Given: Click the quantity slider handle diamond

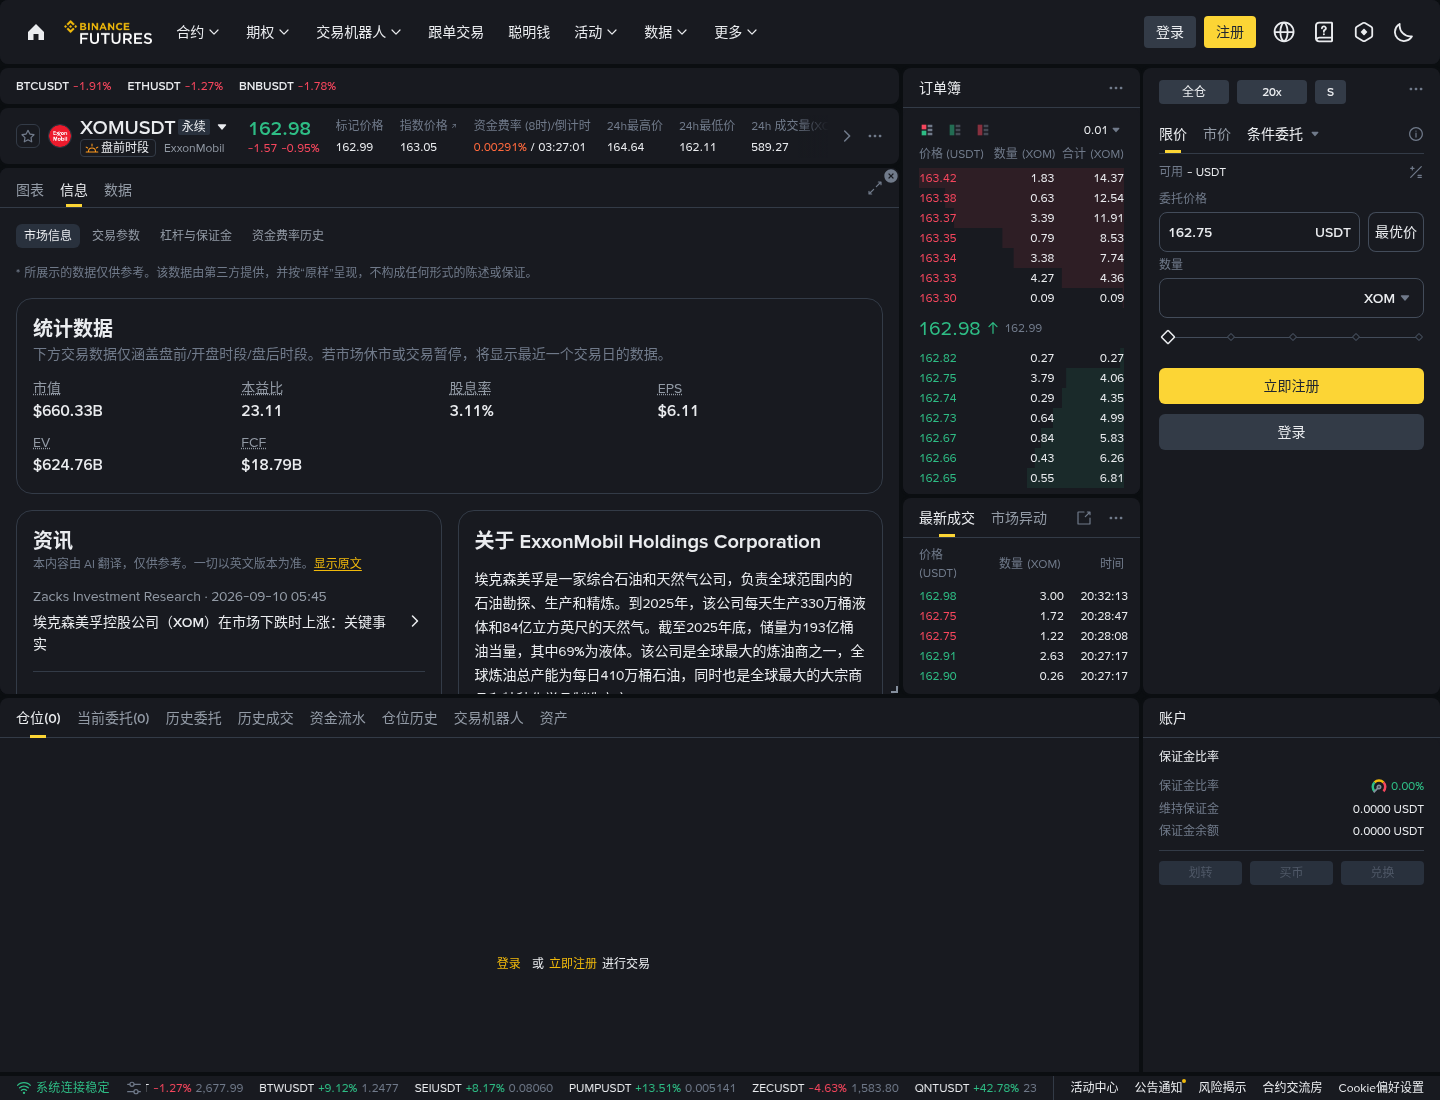Looking at the screenshot, I should pos(1167,337).
